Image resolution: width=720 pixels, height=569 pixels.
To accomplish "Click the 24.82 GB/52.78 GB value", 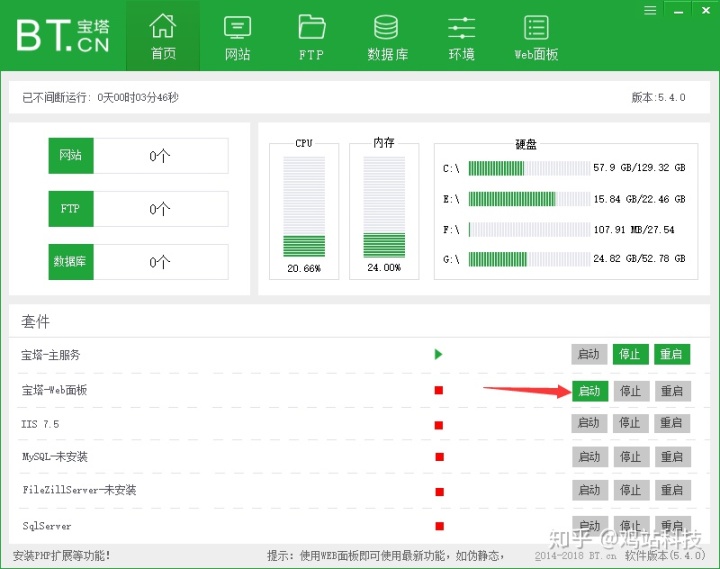I will click(x=639, y=259).
